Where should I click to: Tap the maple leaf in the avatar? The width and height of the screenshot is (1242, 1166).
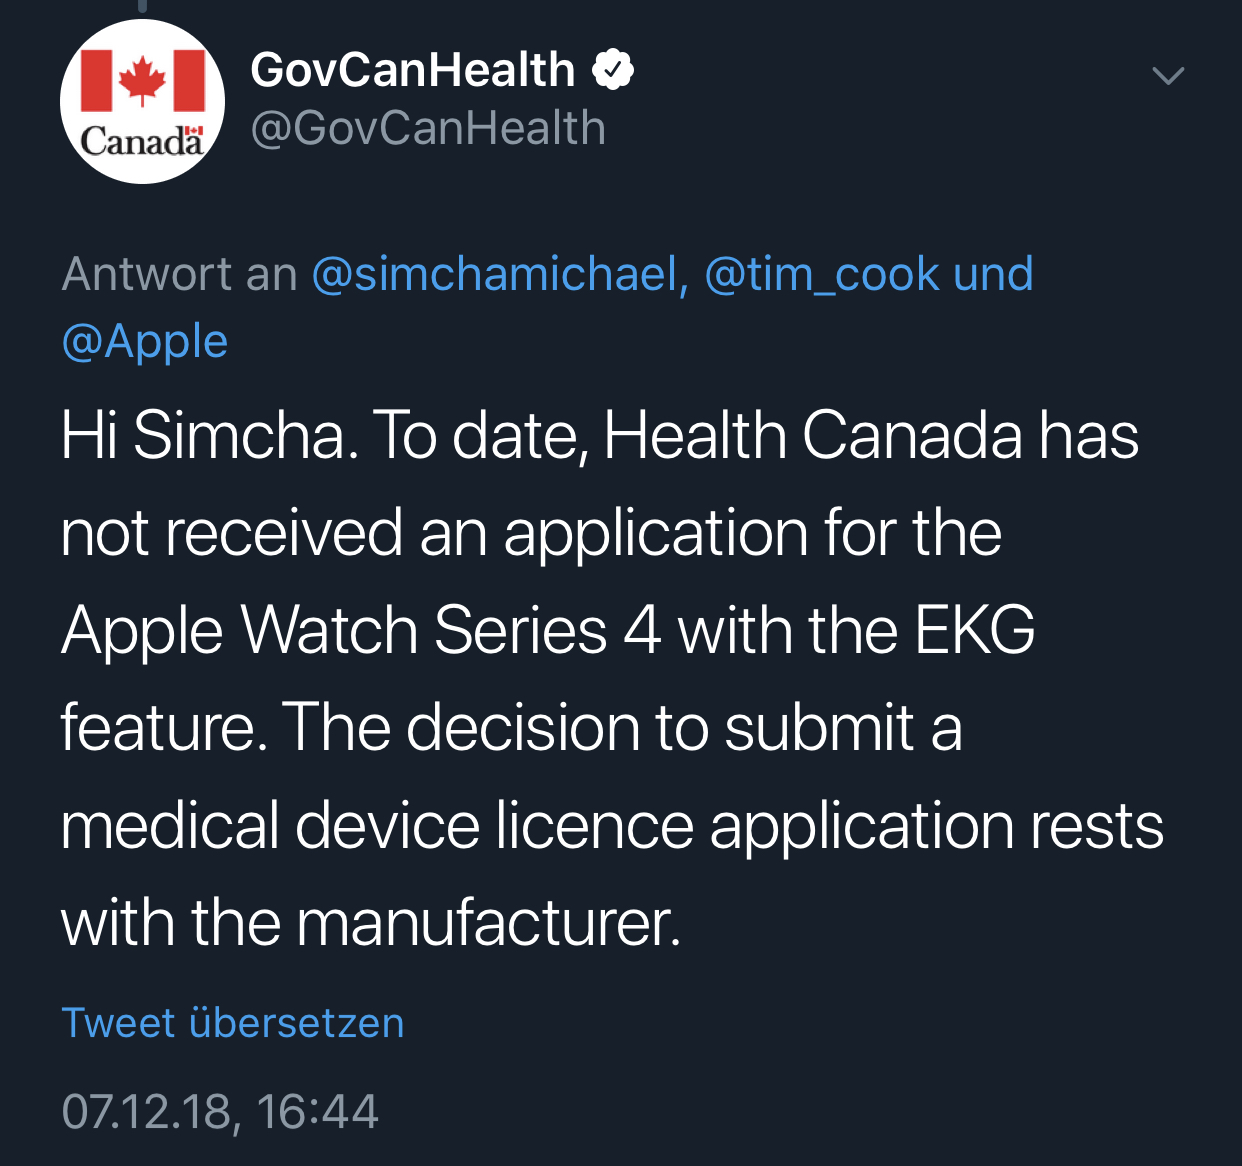[142, 80]
